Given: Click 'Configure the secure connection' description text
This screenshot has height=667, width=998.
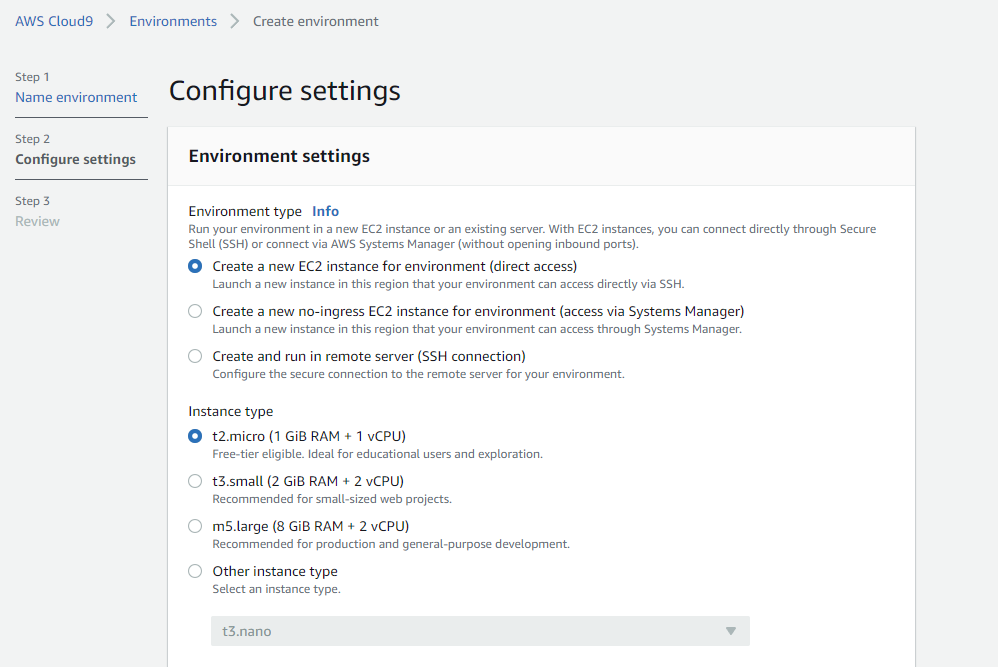Looking at the screenshot, I should [x=418, y=374].
